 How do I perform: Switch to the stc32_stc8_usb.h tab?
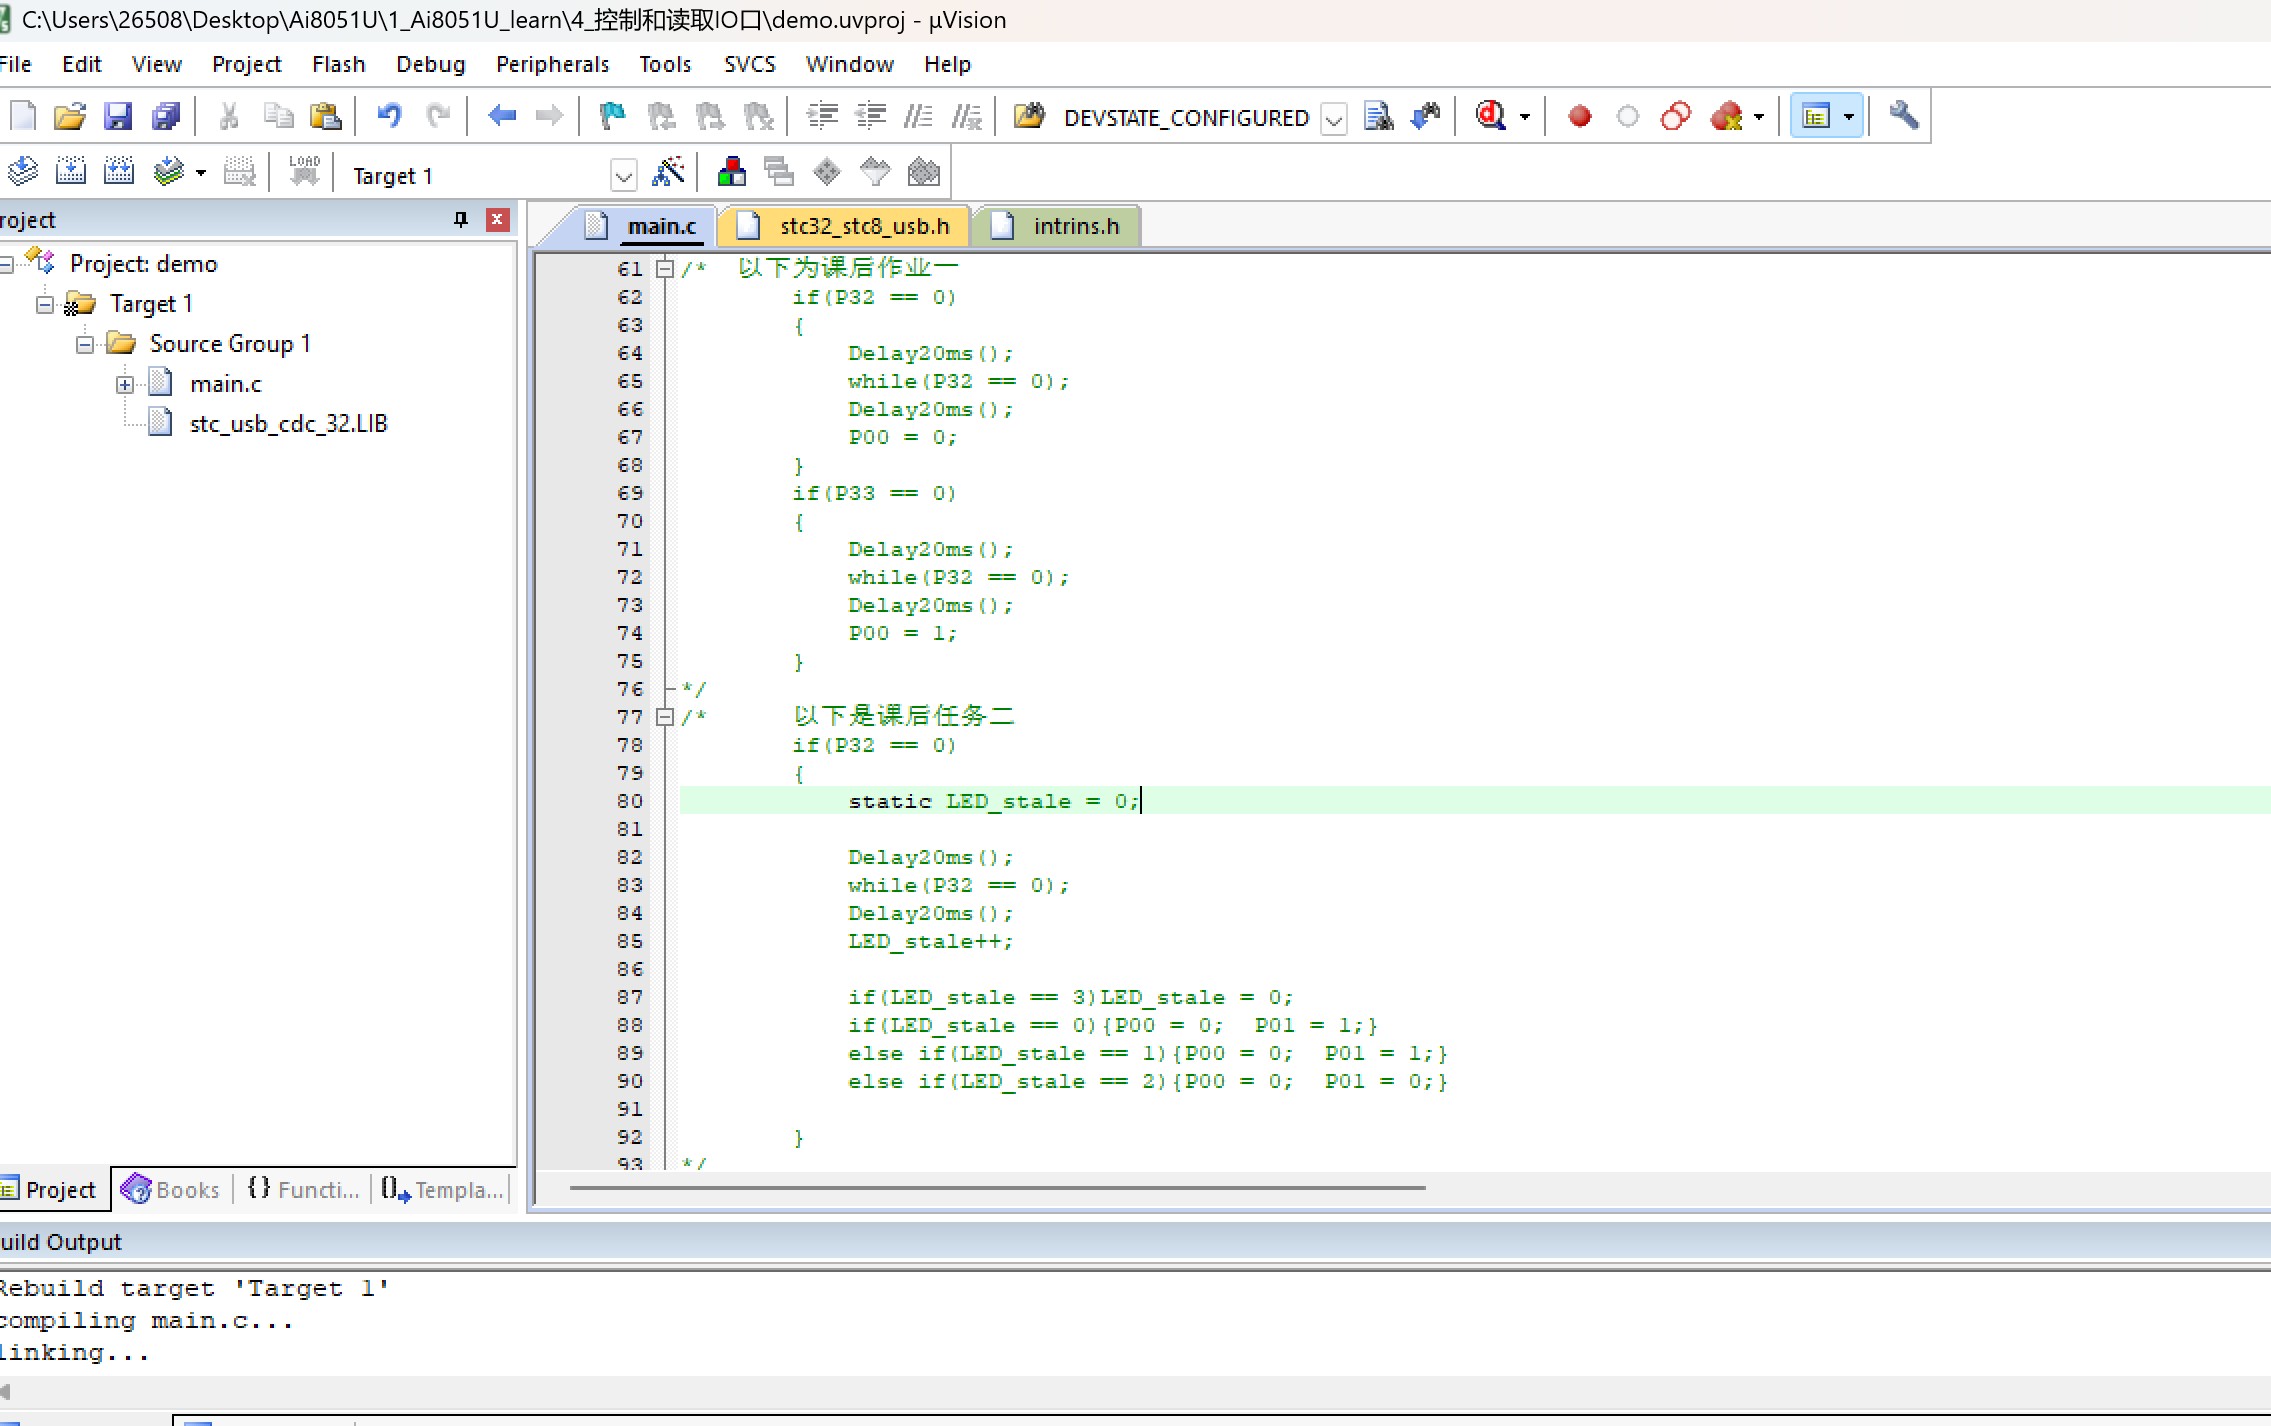(863, 226)
